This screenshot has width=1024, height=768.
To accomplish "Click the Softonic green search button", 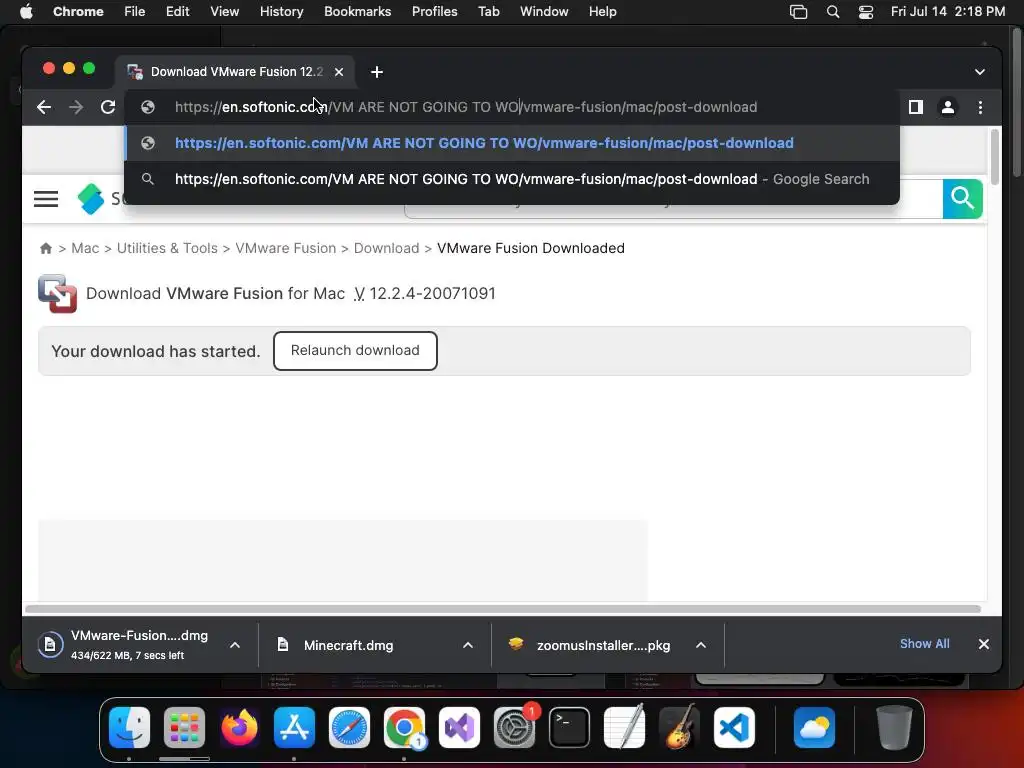I will pyautogui.click(x=963, y=199).
